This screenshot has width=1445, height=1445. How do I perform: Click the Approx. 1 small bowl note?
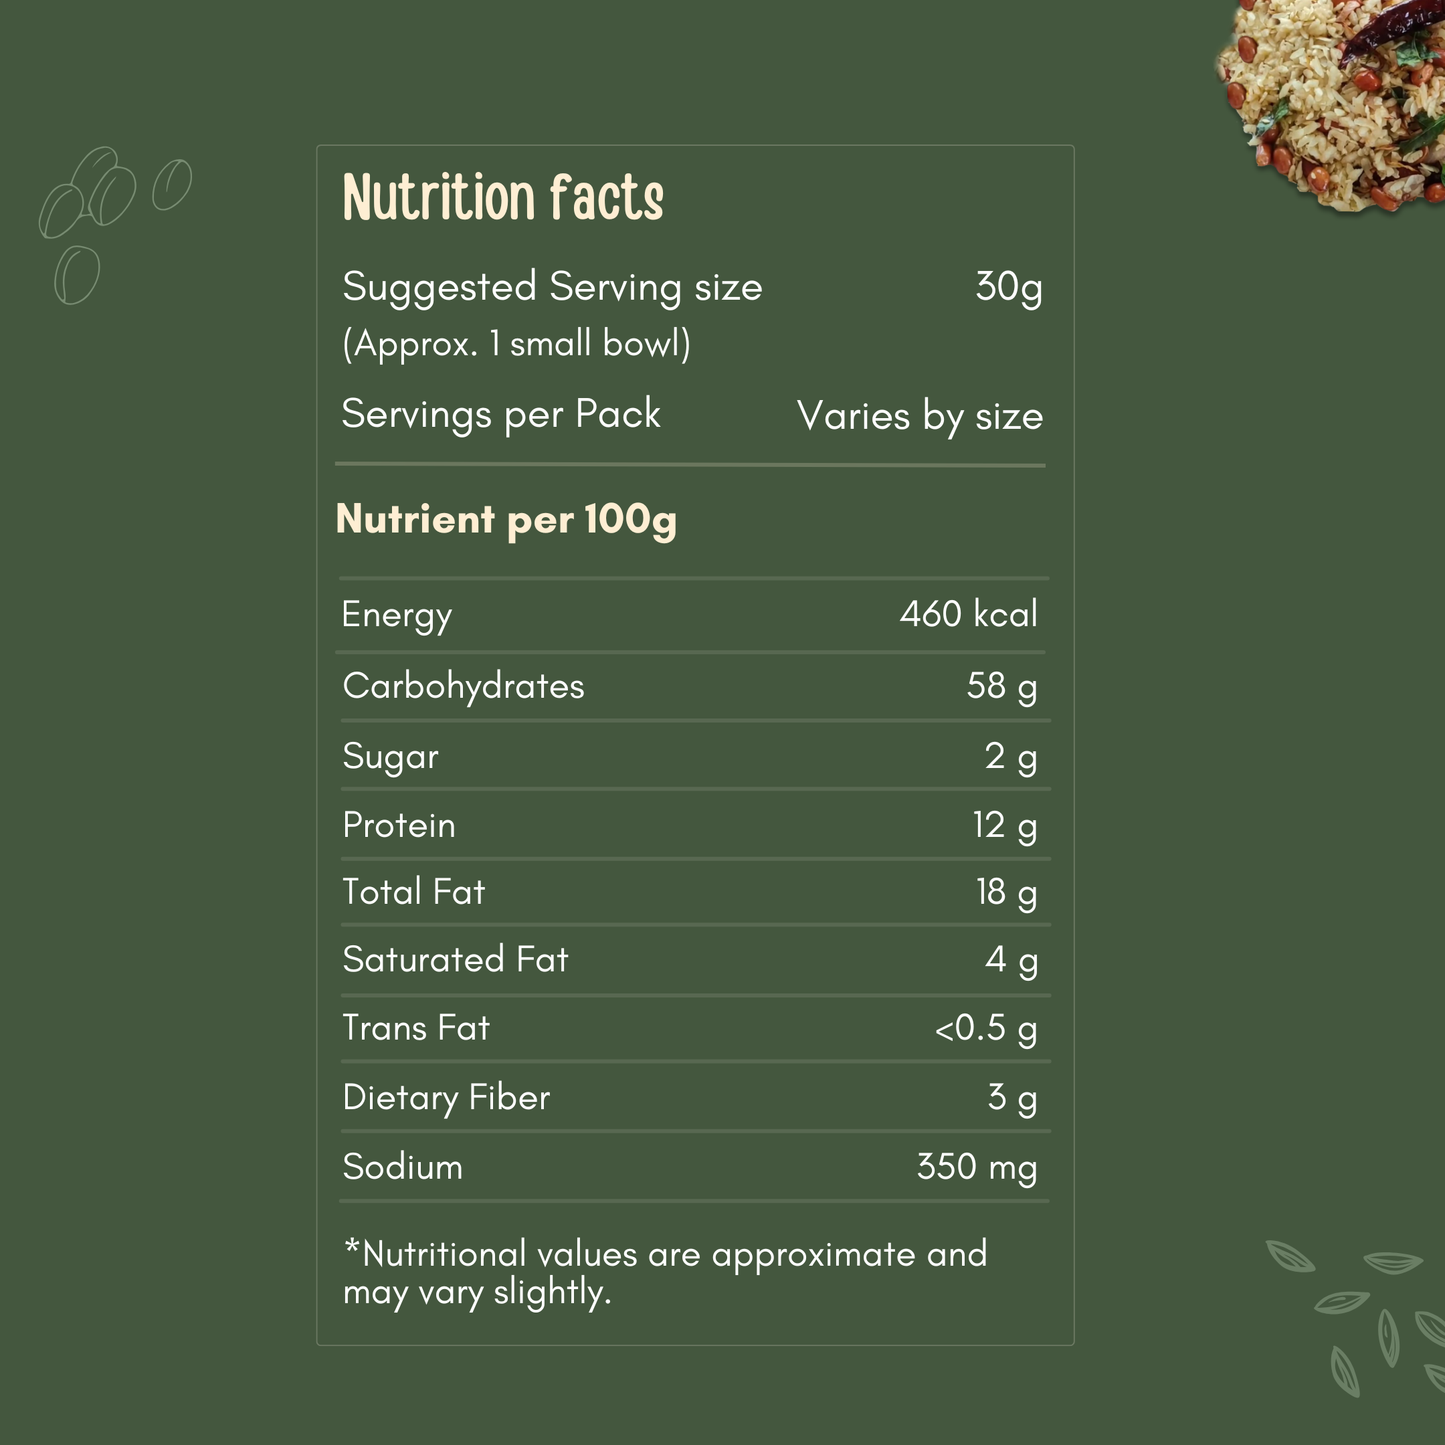[516, 345]
